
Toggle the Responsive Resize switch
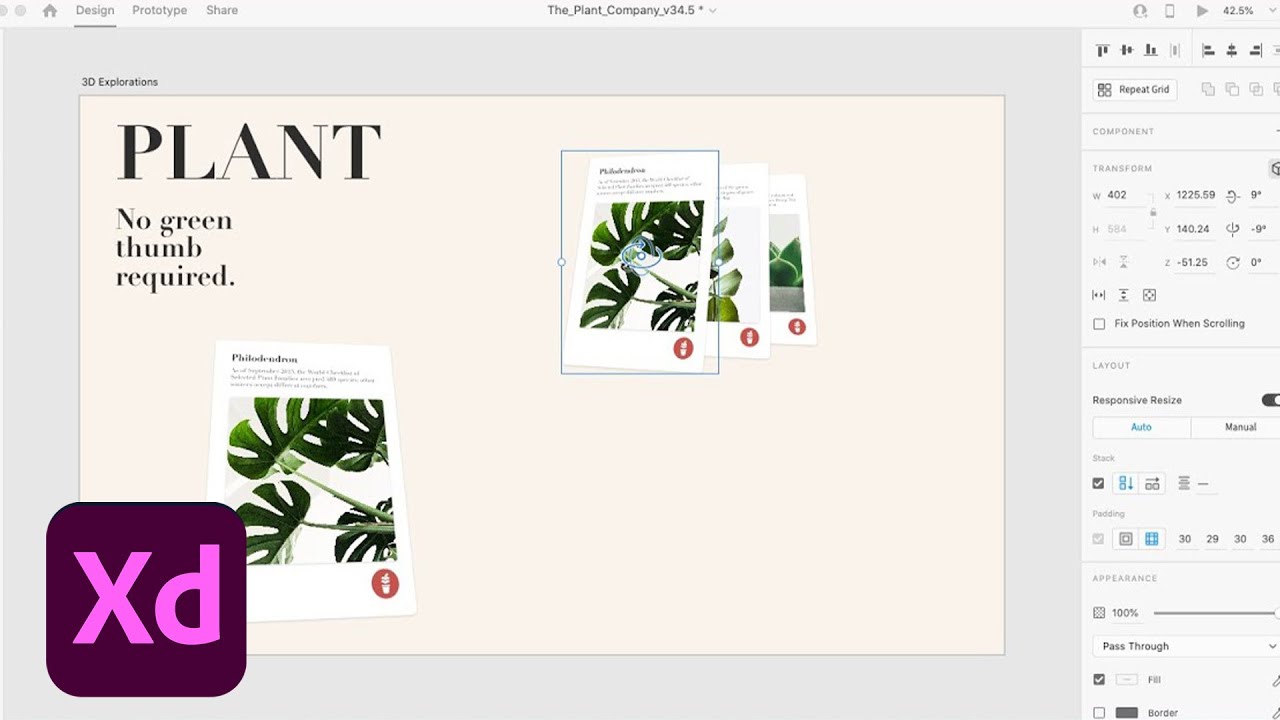(1271, 400)
